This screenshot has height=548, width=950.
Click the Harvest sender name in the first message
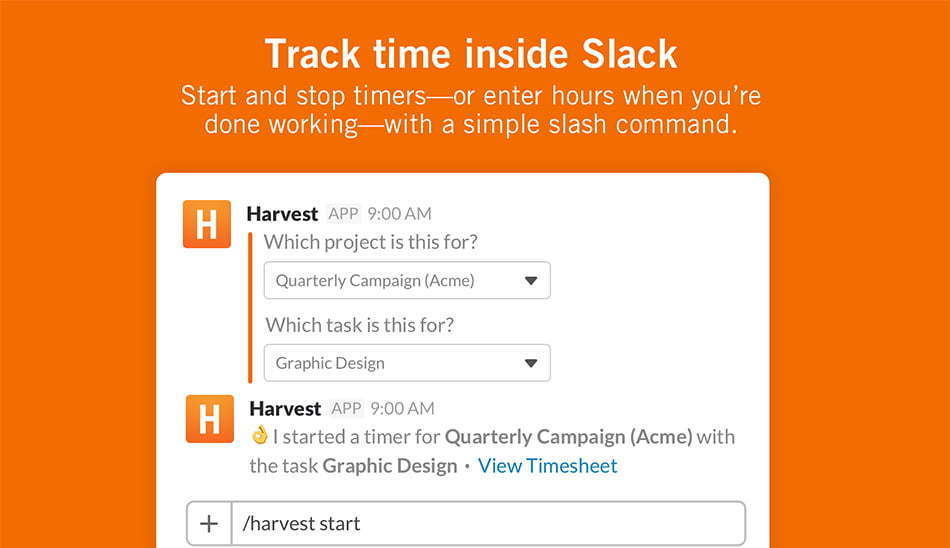pos(282,213)
